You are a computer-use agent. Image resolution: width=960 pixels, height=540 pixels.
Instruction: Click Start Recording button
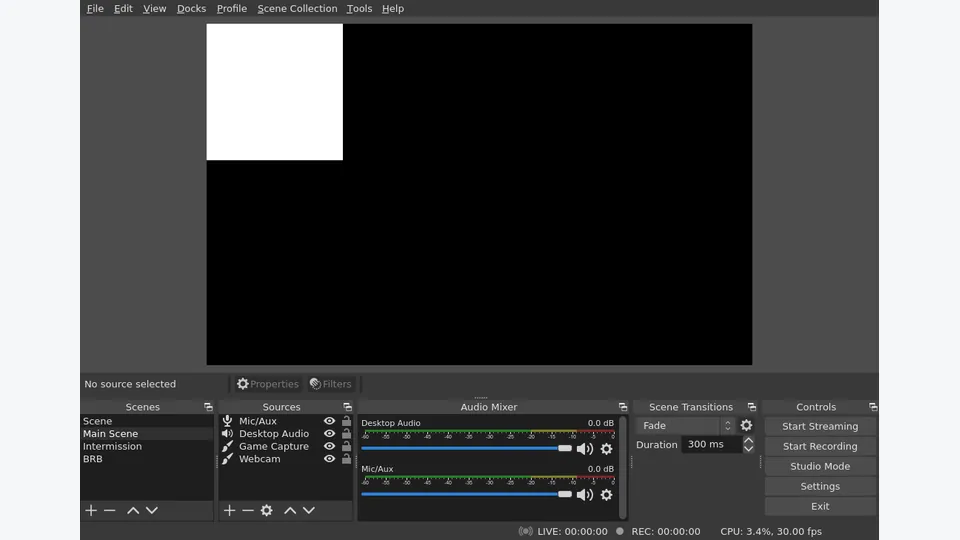(820, 446)
